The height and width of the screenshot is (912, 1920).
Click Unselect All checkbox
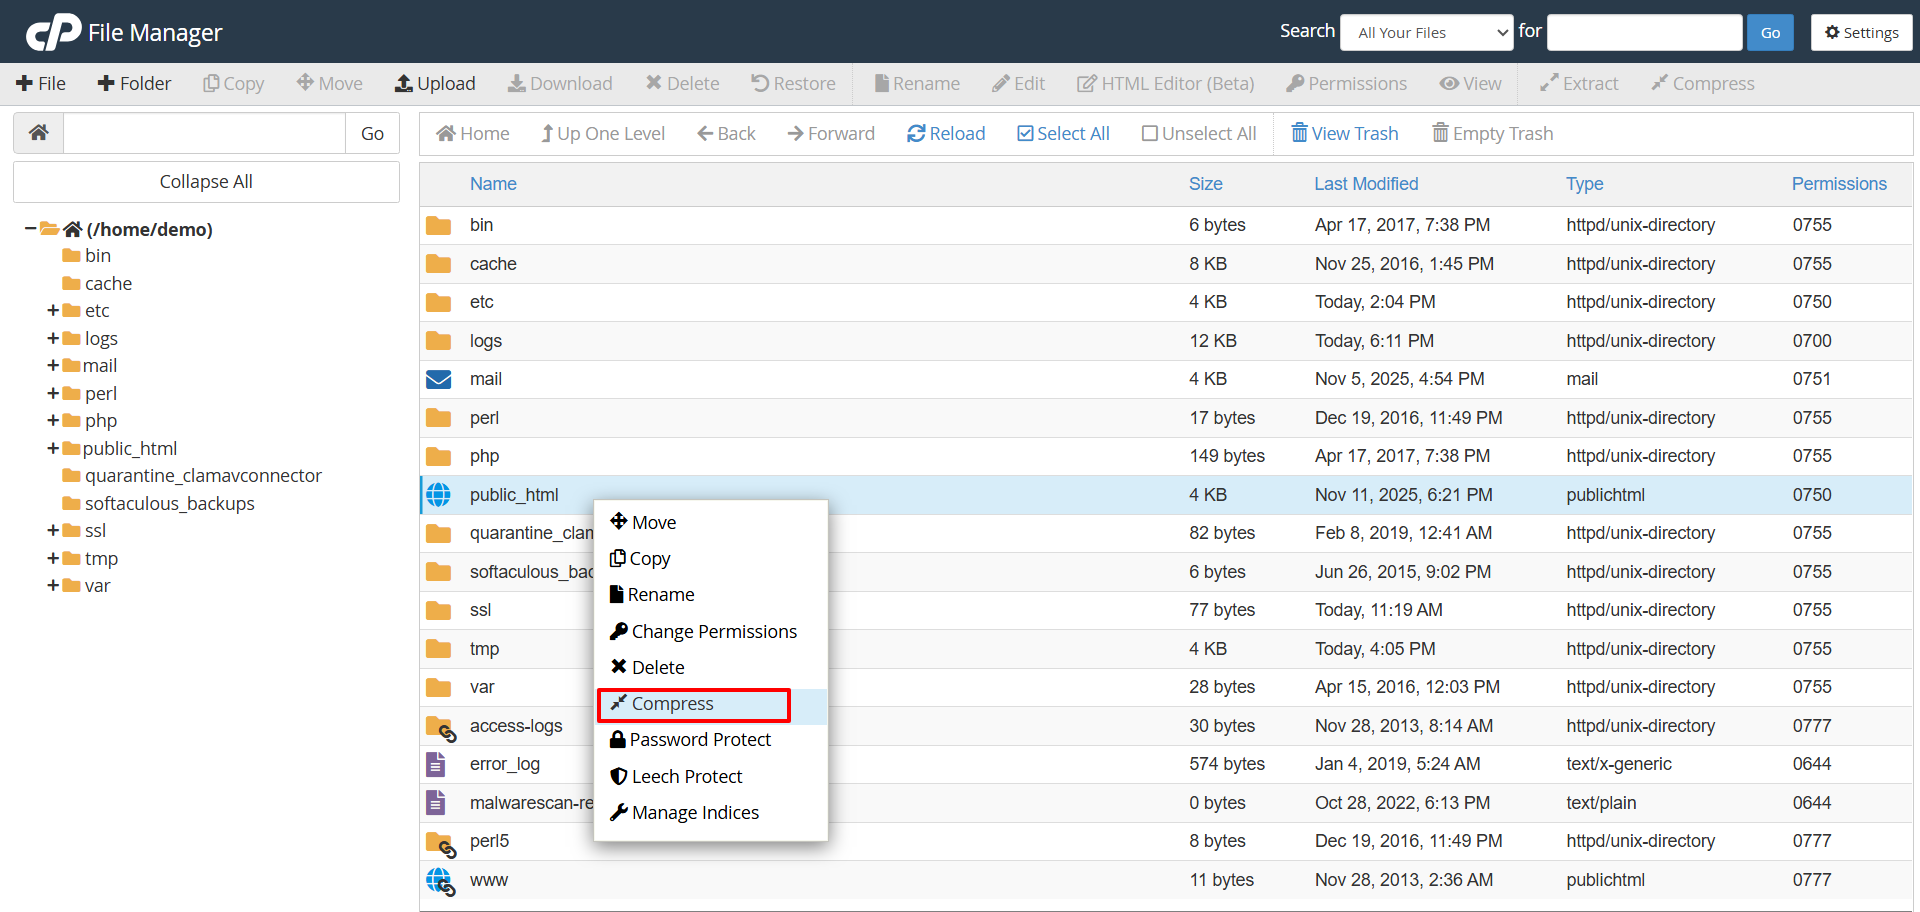(x=1199, y=134)
